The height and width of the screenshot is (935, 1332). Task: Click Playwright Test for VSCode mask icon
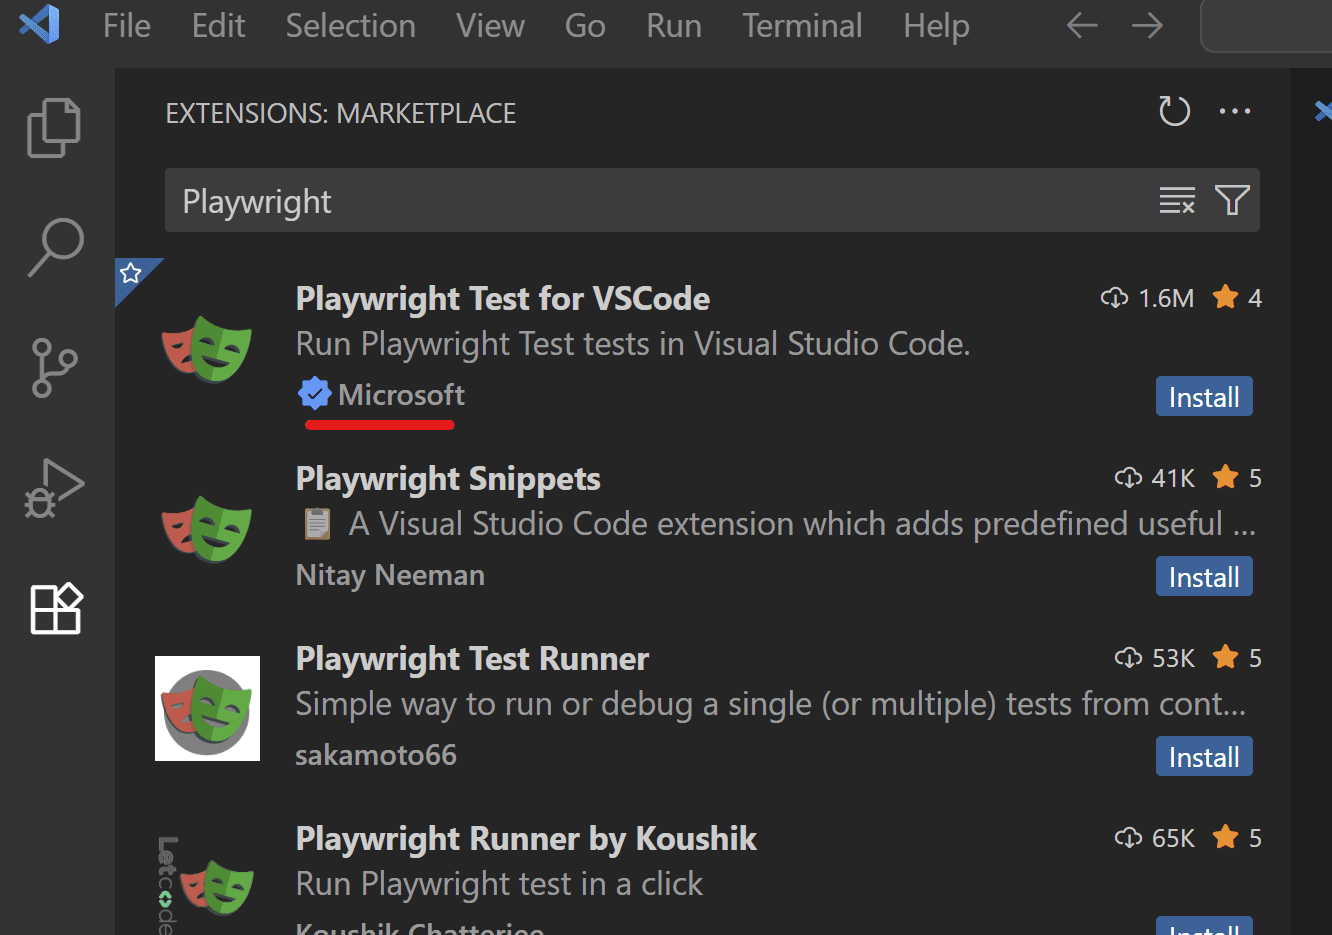207,348
